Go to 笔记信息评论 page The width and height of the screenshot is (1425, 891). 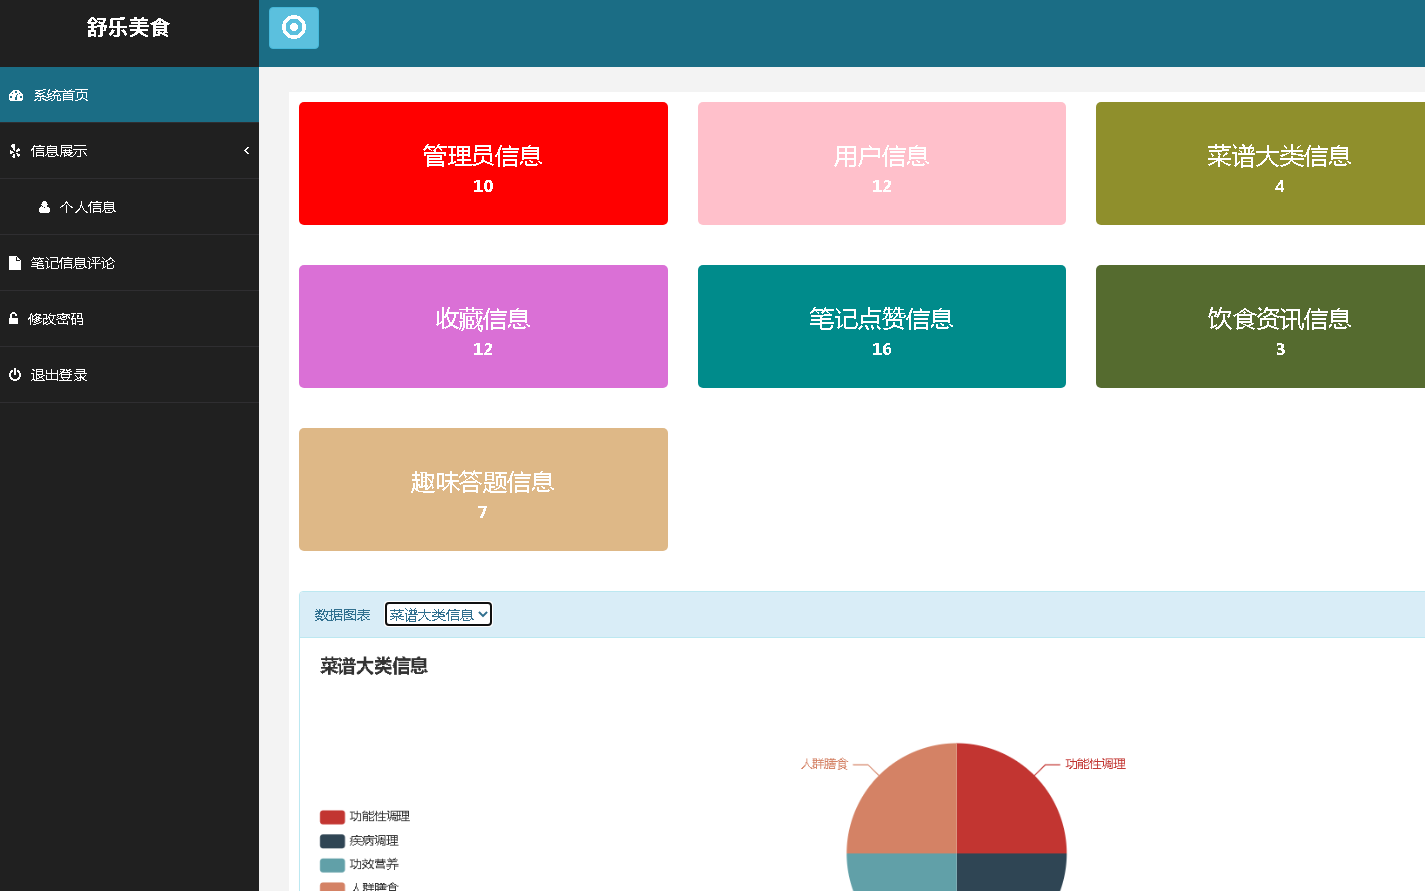pyautogui.click(x=129, y=263)
